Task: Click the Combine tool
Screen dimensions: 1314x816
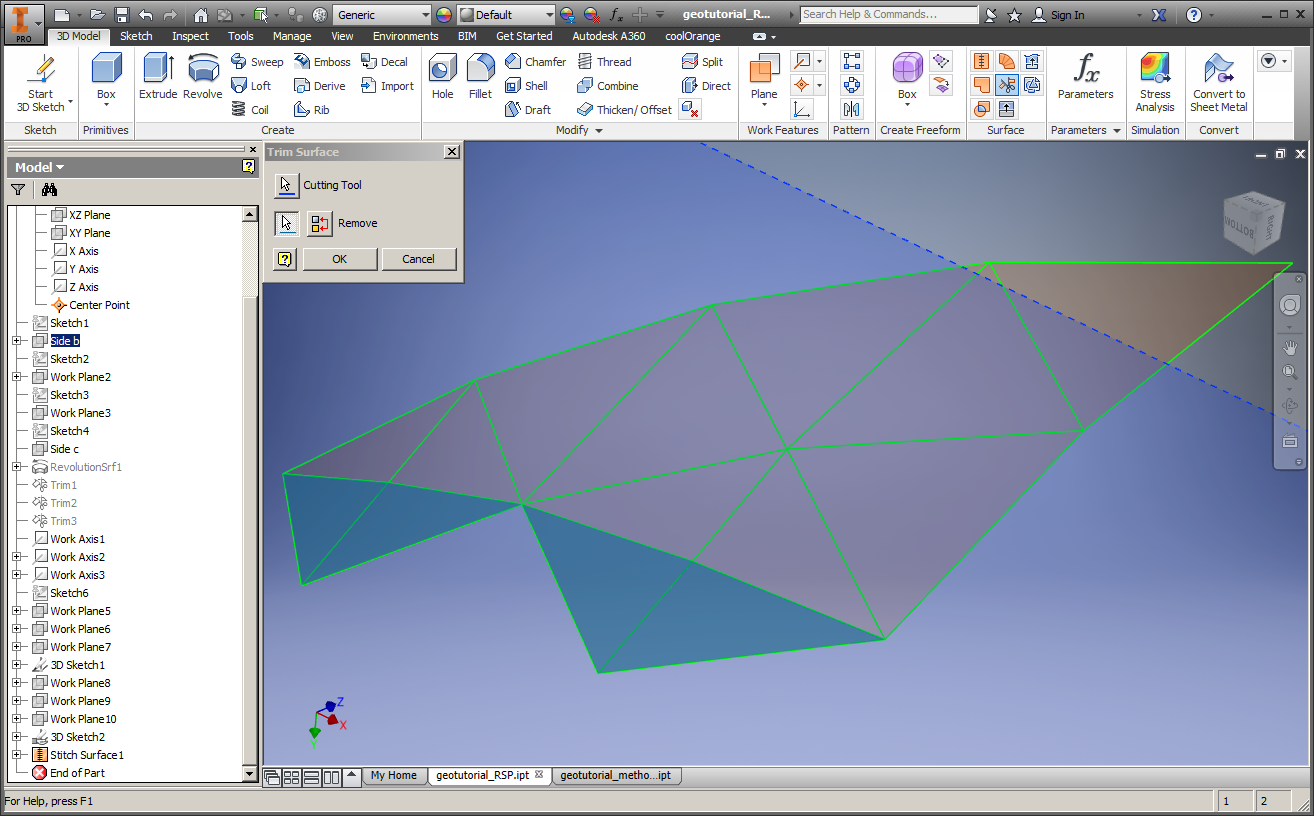Action: (x=607, y=86)
